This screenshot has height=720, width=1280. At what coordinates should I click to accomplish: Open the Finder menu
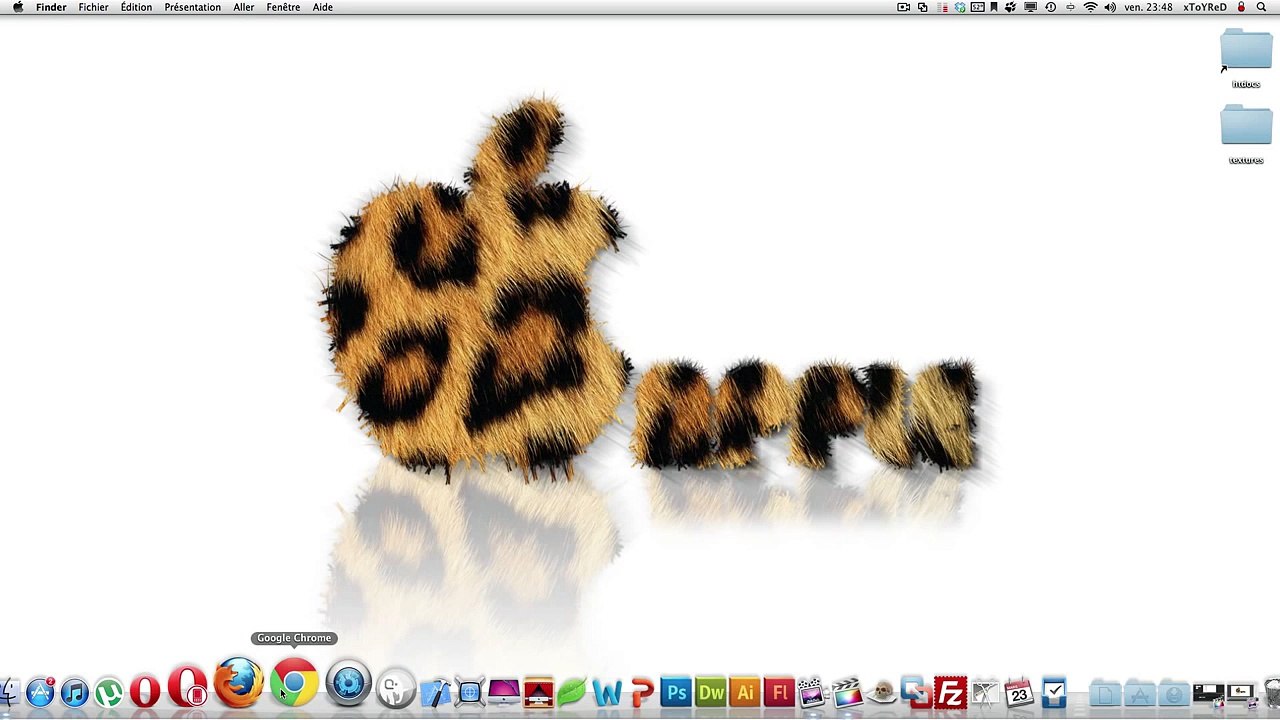[x=51, y=7]
